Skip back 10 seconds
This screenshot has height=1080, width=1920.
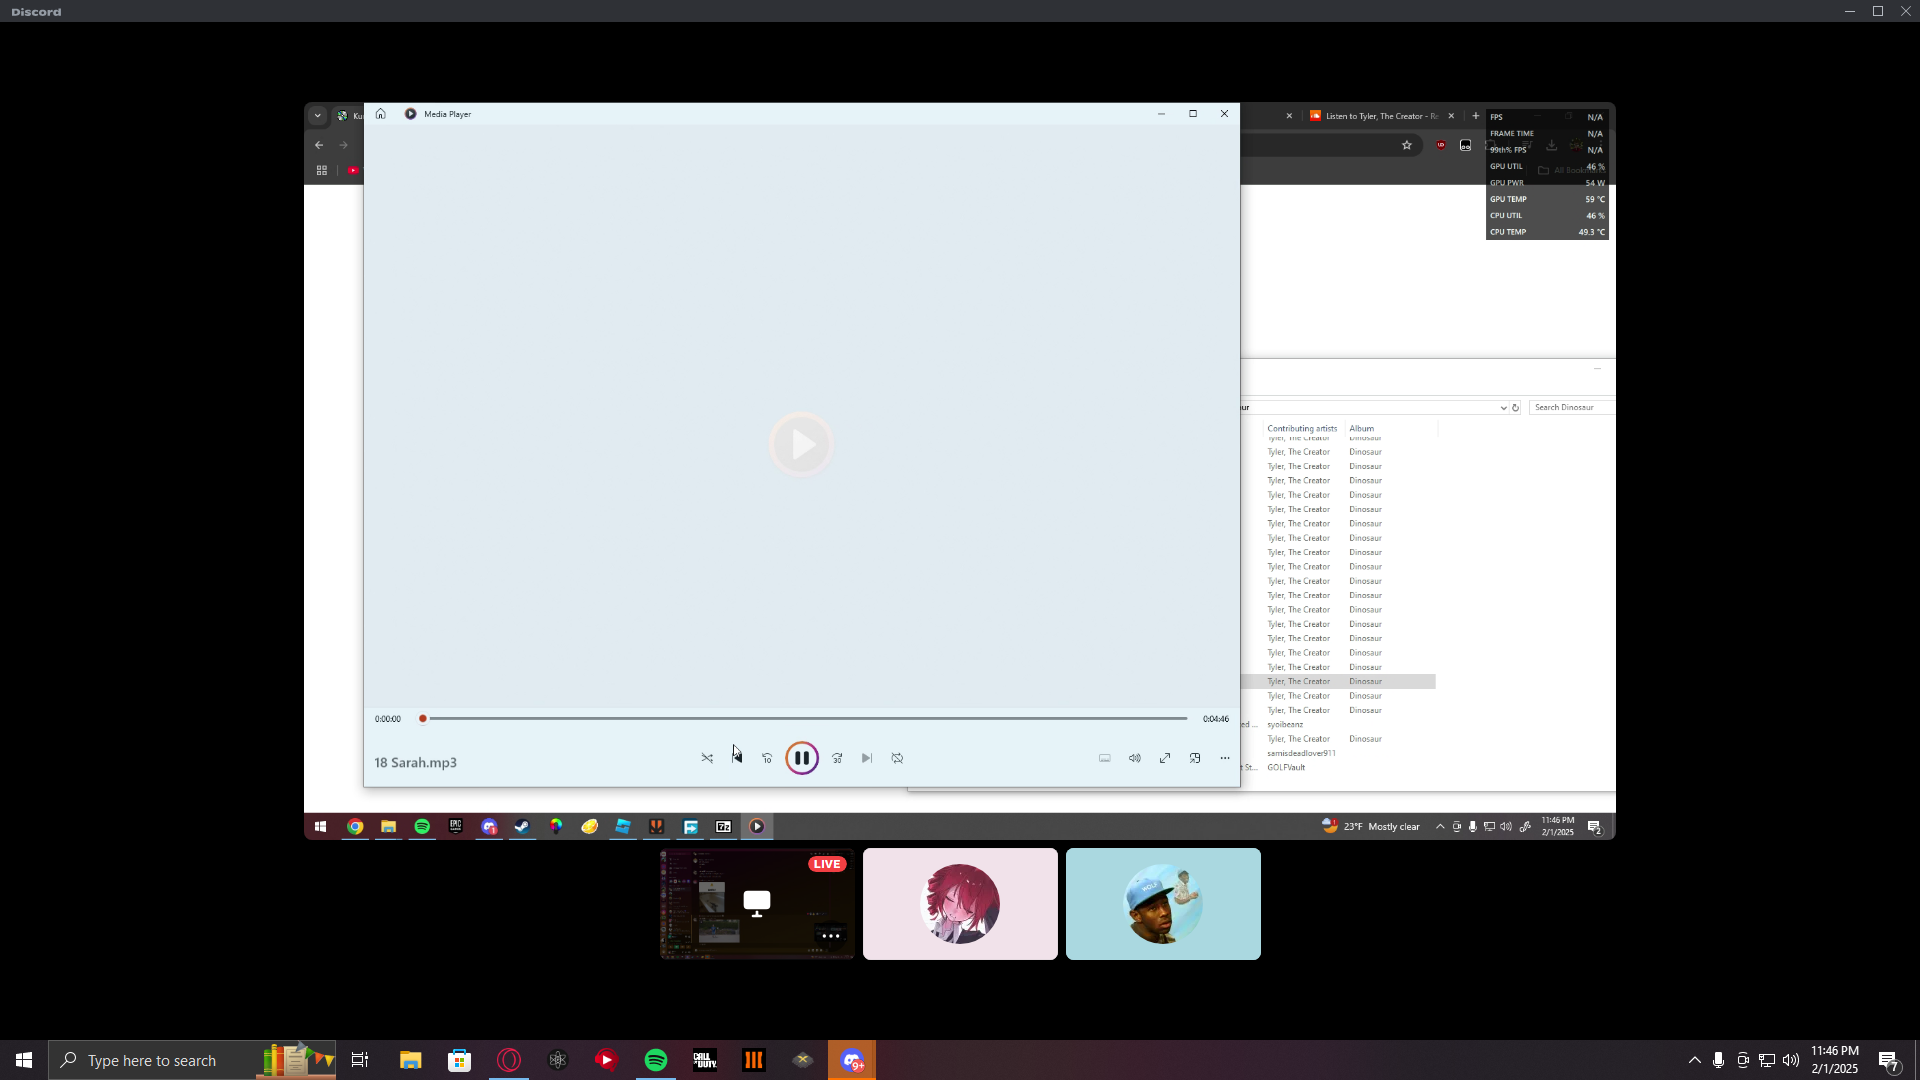click(x=767, y=758)
